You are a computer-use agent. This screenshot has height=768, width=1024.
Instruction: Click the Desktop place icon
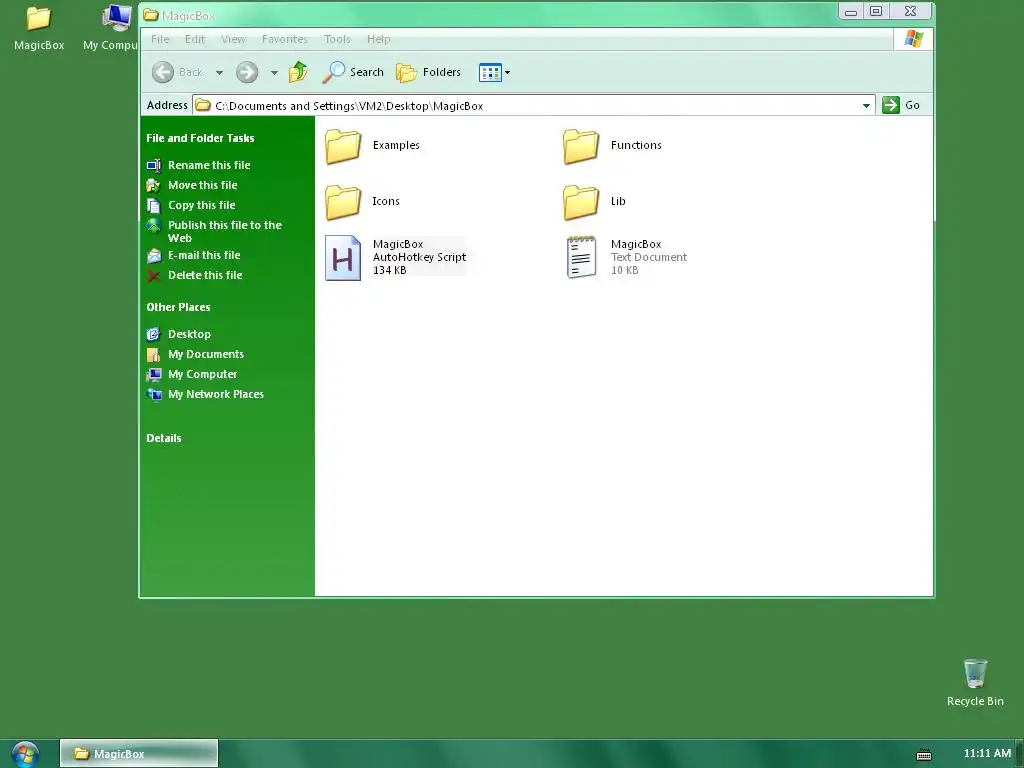(x=153, y=334)
